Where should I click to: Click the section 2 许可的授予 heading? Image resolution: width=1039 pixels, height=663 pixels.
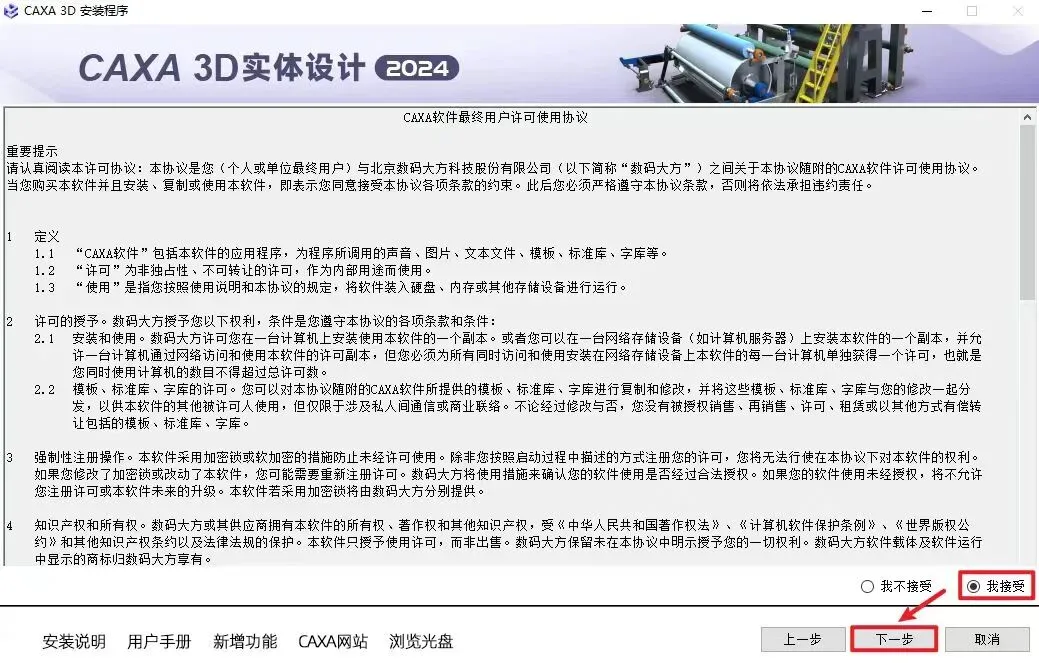tap(265, 321)
